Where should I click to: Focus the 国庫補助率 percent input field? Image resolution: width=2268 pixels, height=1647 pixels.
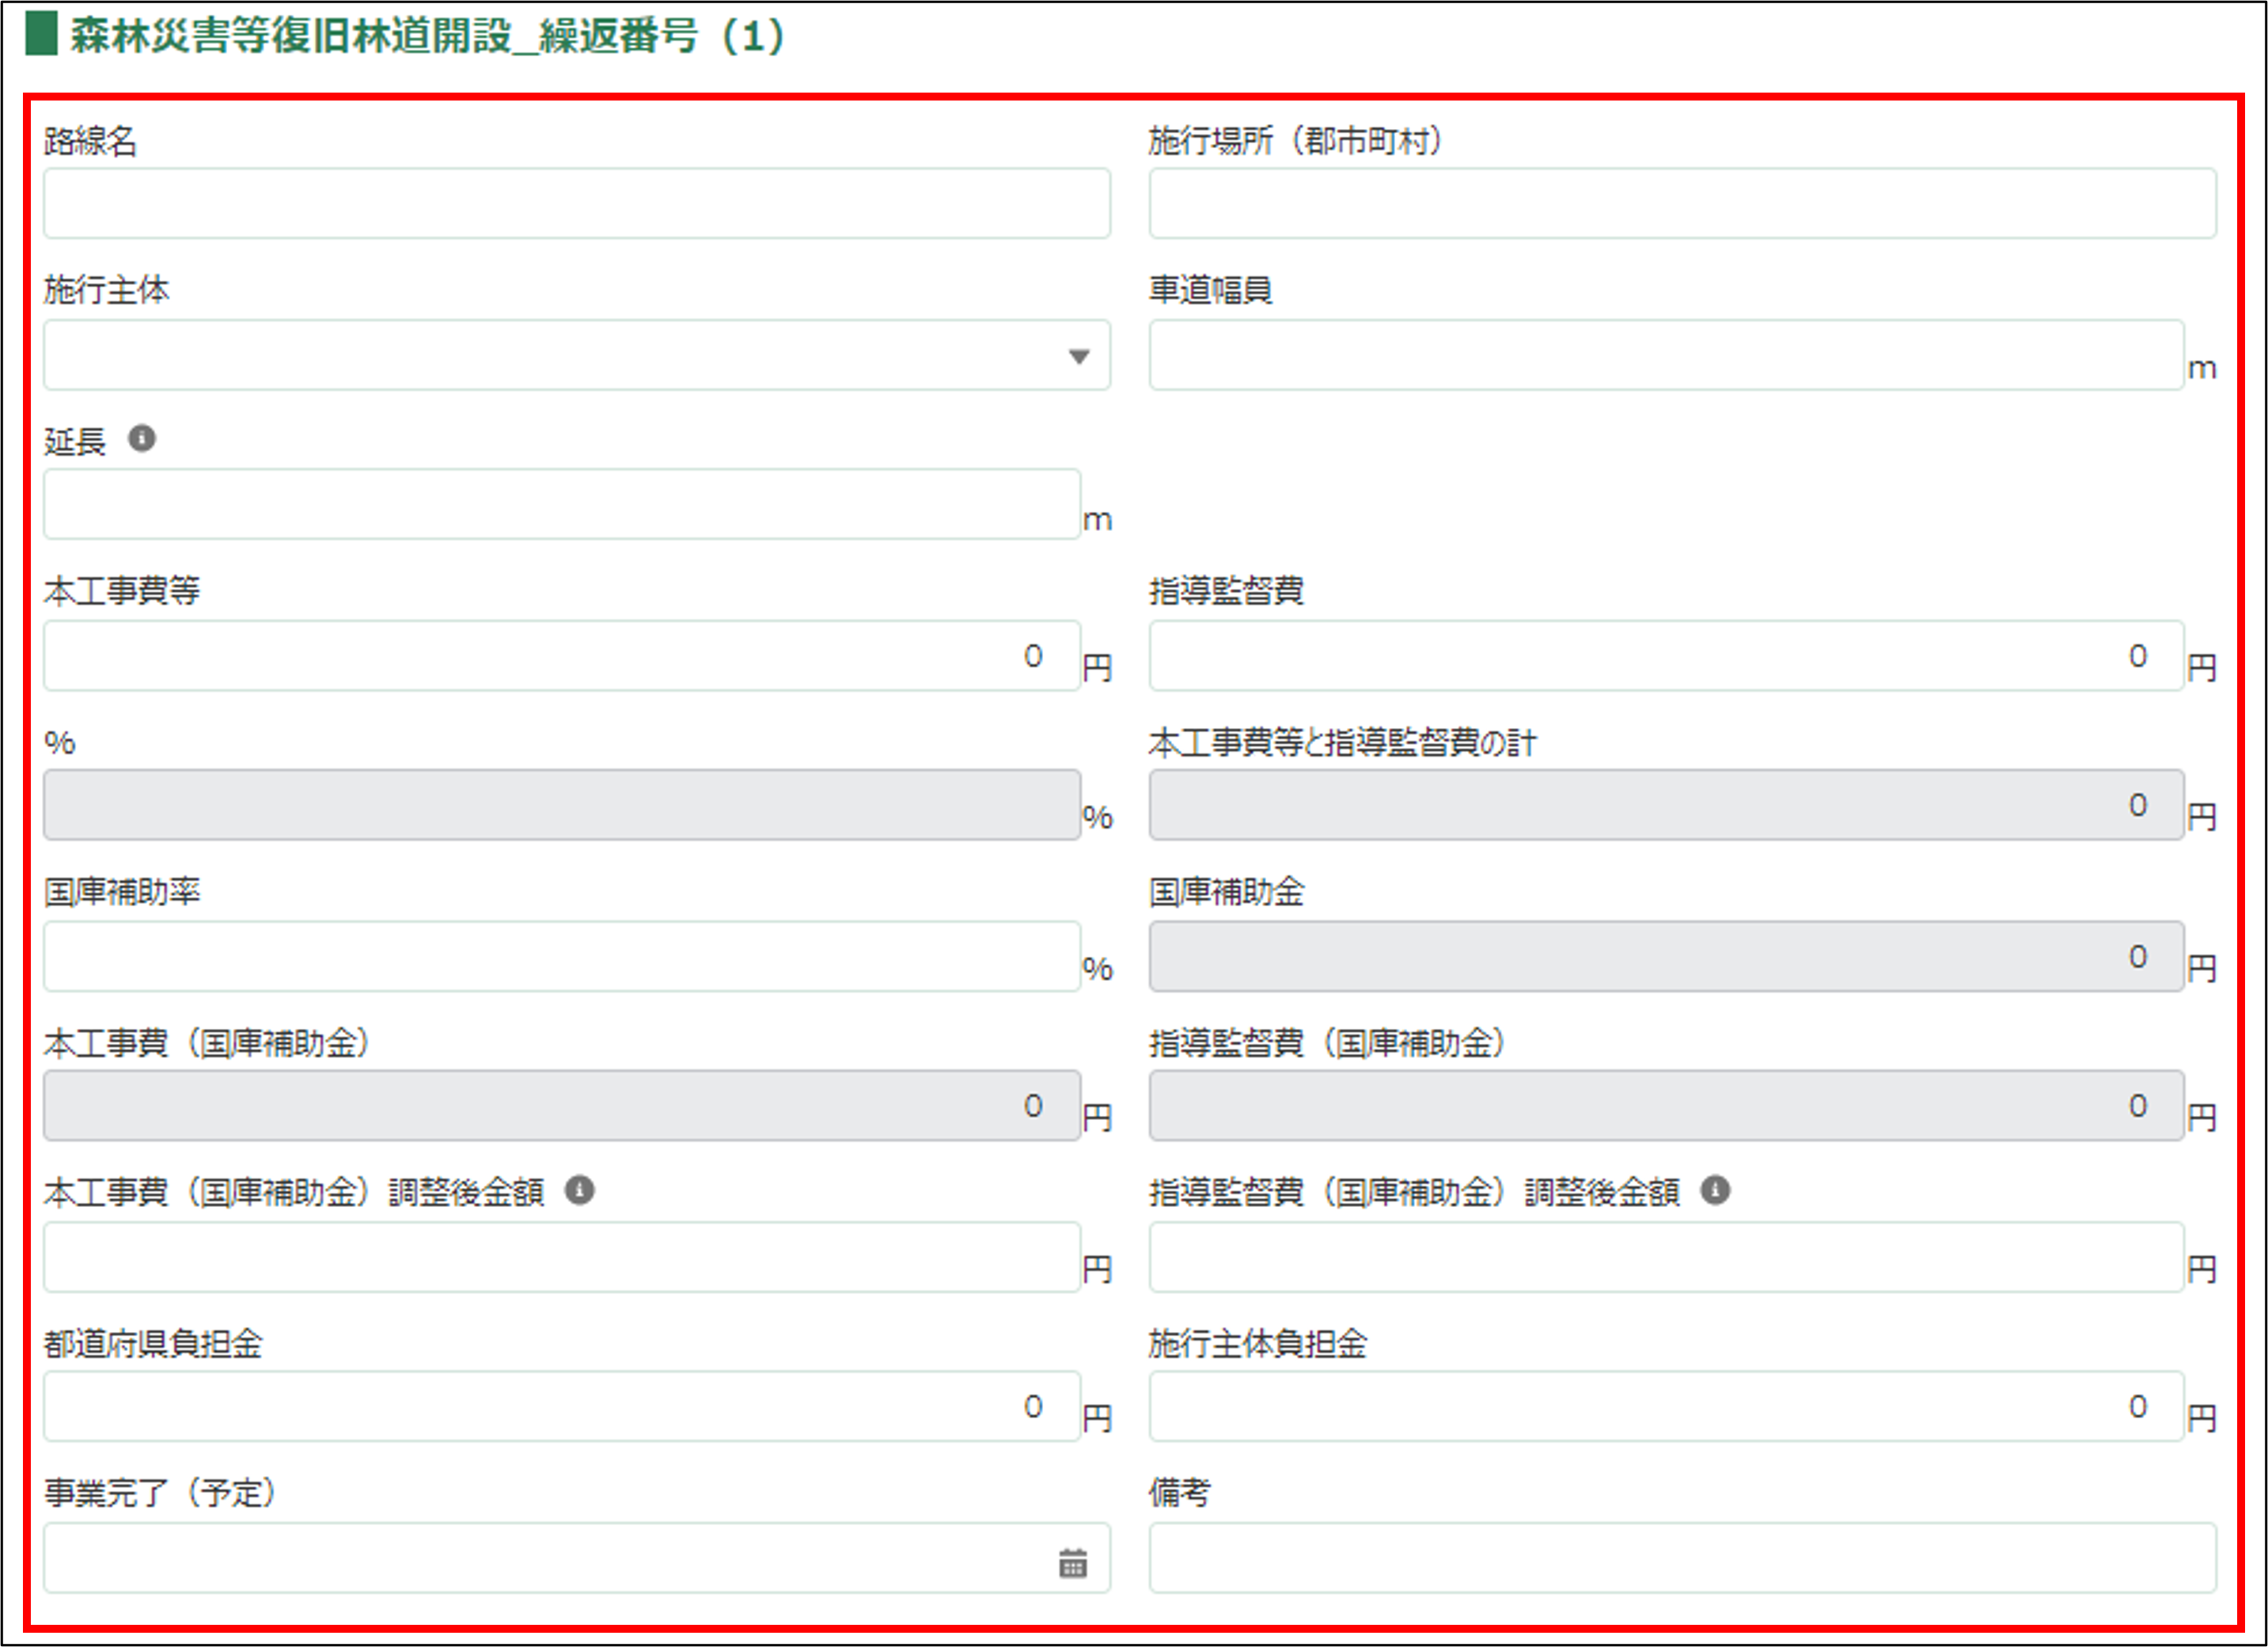point(561,957)
